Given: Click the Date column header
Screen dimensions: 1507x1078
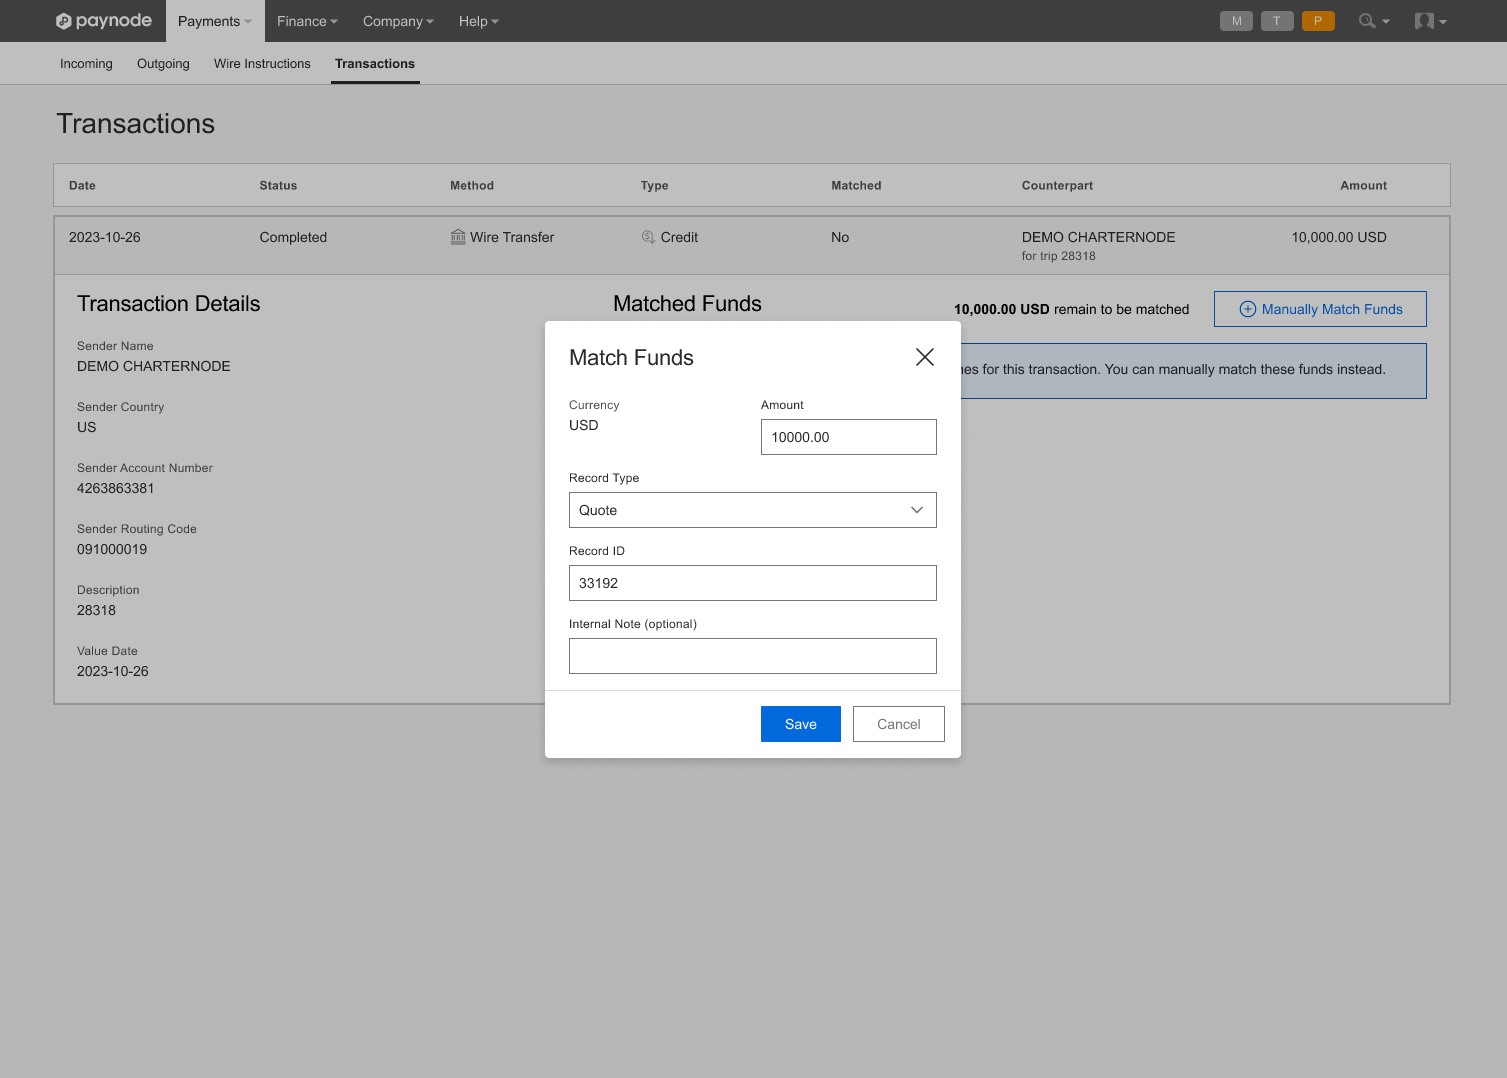Looking at the screenshot, I should (x=82, y=185).
